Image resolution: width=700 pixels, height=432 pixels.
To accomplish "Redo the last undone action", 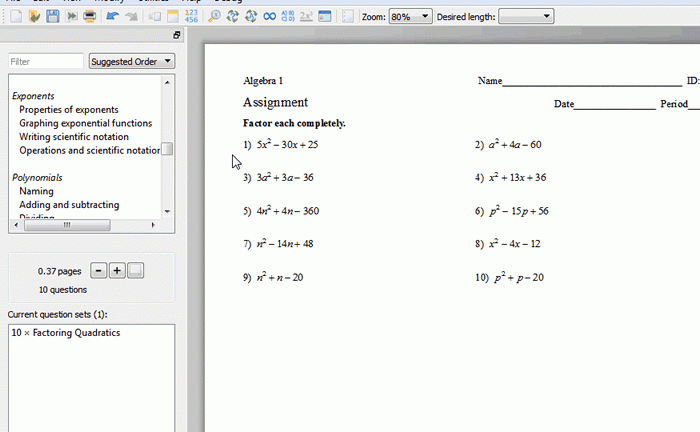I will [x=131, y=17].
